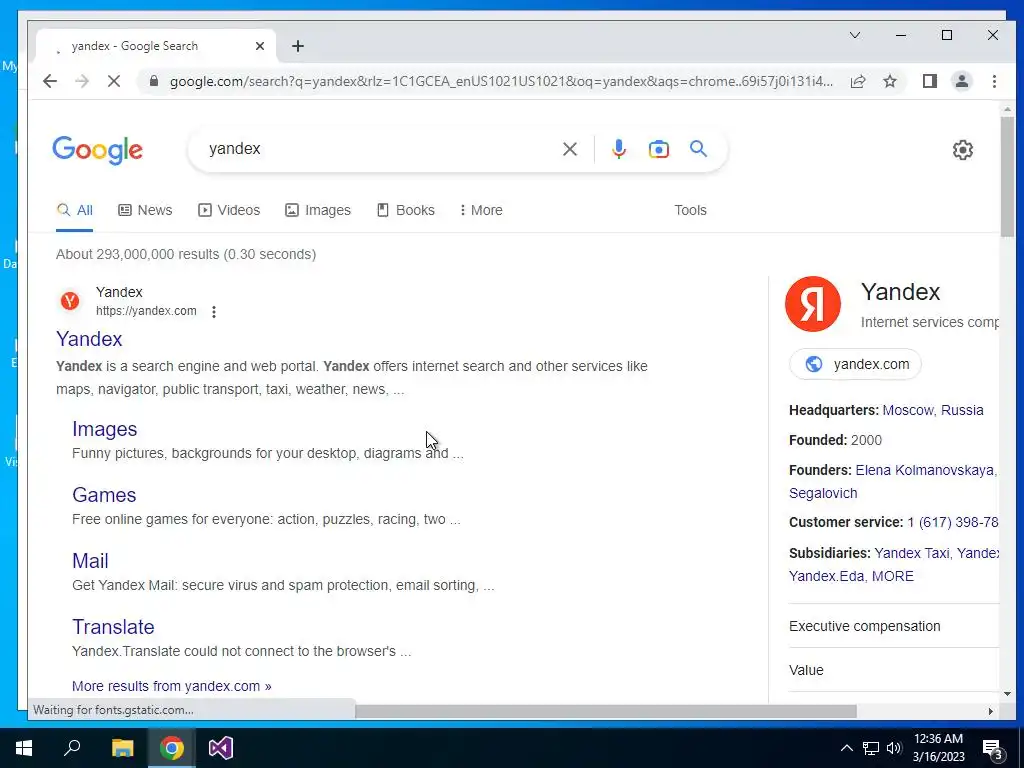The width and height of the screenshot is (1024, 768).
Task: Open the Mail sitelink
Action: 90,561
